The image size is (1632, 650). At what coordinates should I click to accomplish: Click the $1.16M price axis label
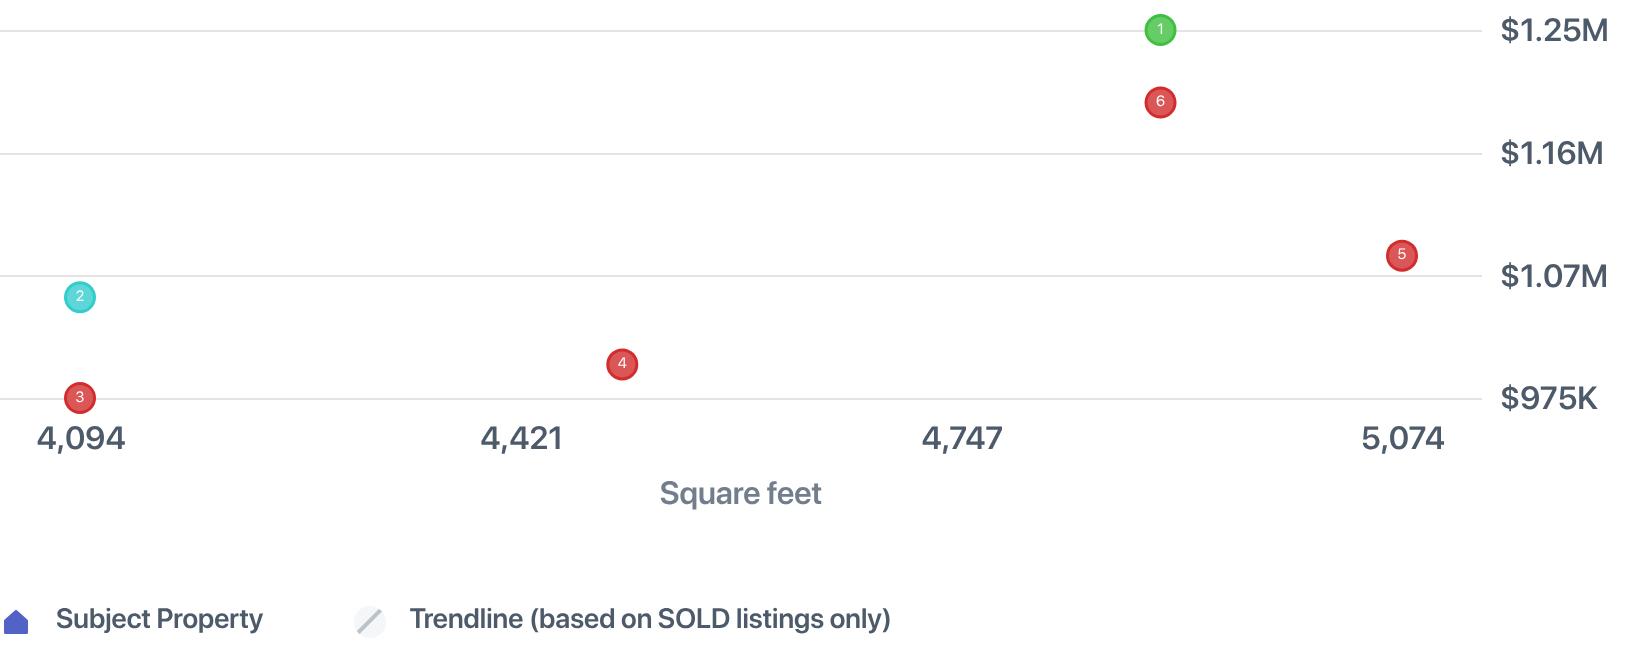tap(1551, 153)
